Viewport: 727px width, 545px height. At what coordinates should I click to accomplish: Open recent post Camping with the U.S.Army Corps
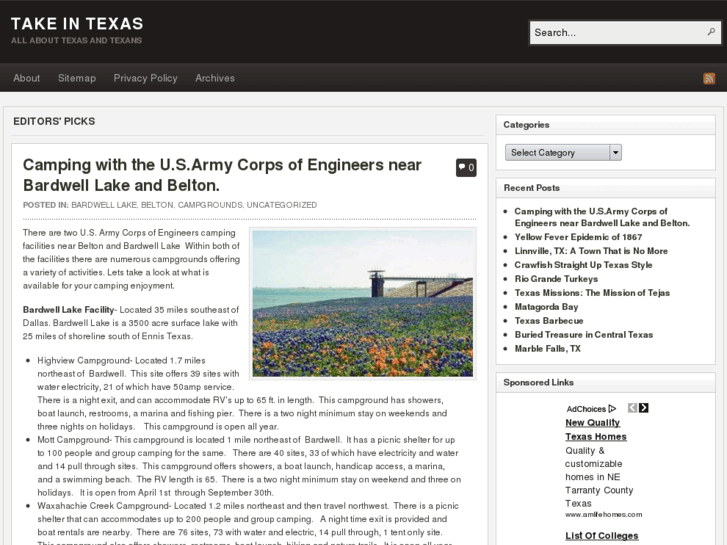coord(602,217)
